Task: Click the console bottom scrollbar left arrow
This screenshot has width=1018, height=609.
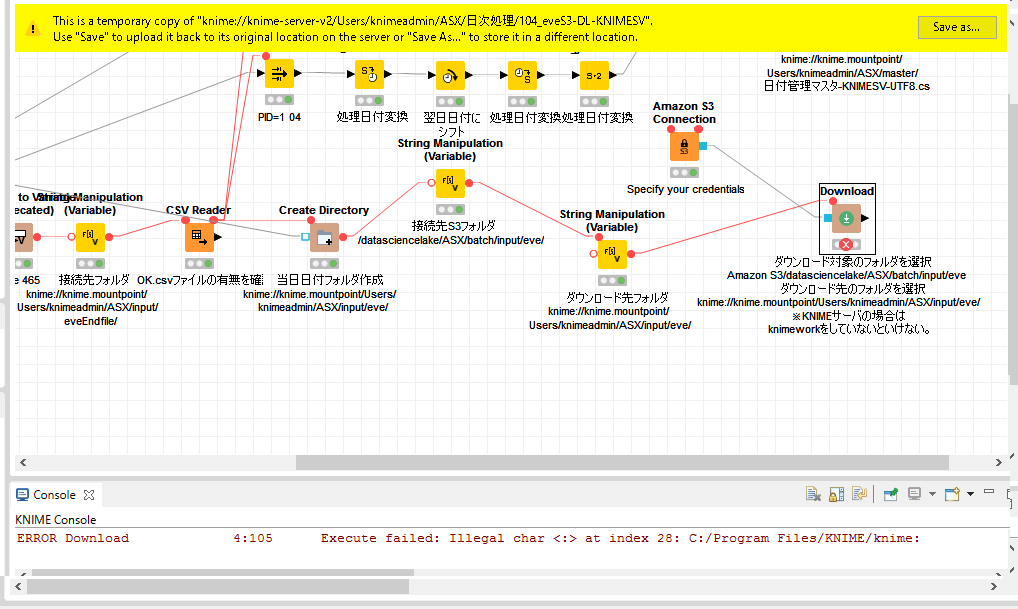Action: pos(18,586)
